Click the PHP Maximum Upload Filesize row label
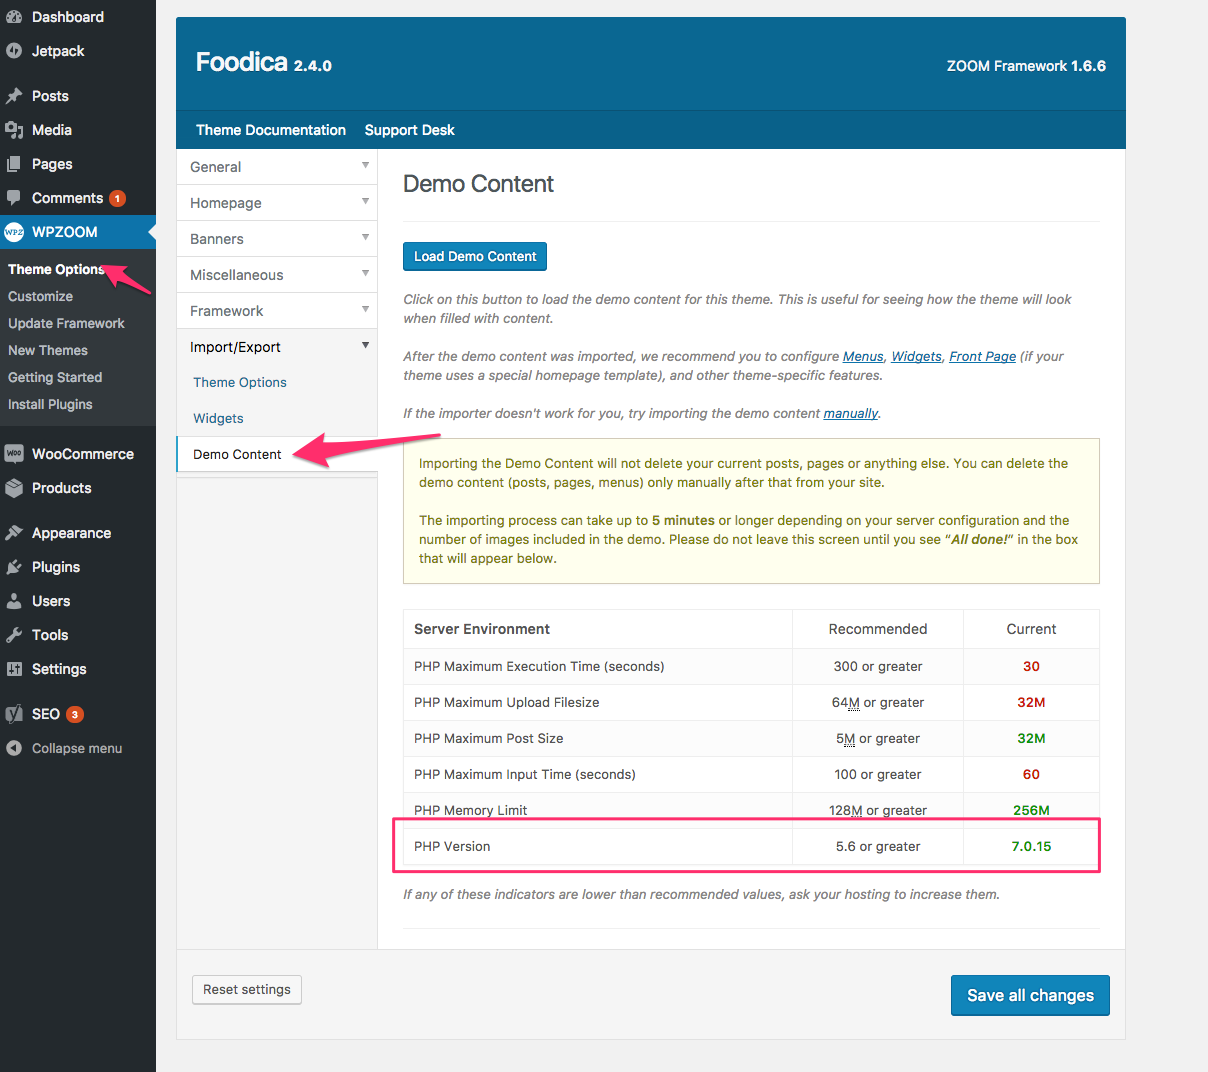Screen dimensions: 1208x1072 coord(506,702)
